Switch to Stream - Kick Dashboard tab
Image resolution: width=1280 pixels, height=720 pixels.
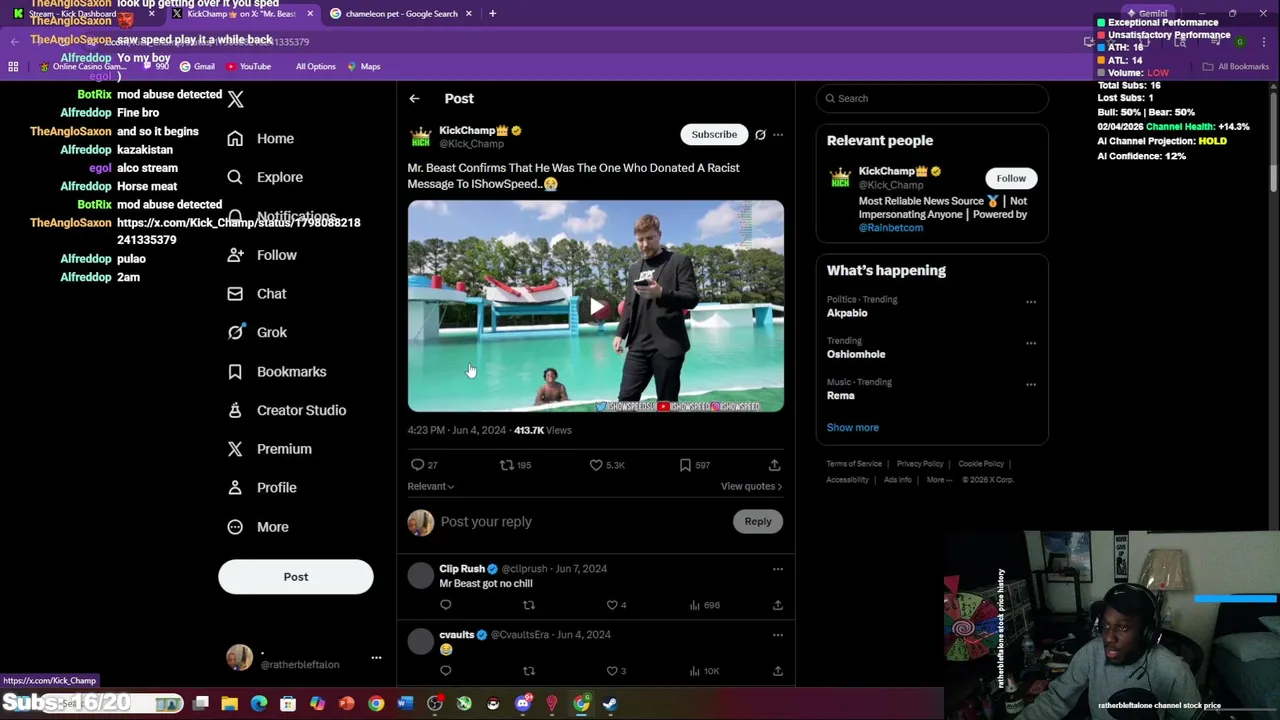[84, 14]
